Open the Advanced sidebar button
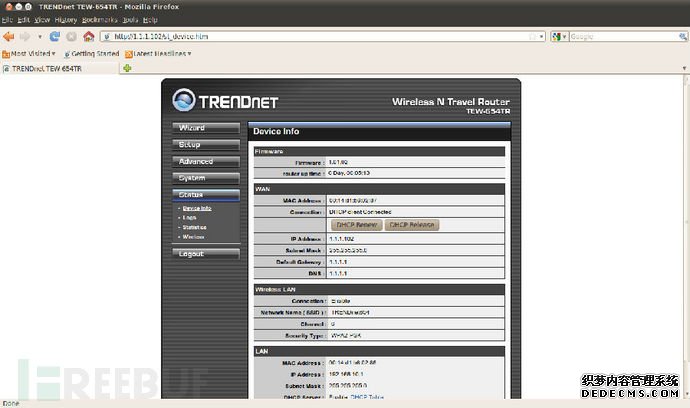Image resolution: width=690 pixels, height=408 pixels. [206, 162]
